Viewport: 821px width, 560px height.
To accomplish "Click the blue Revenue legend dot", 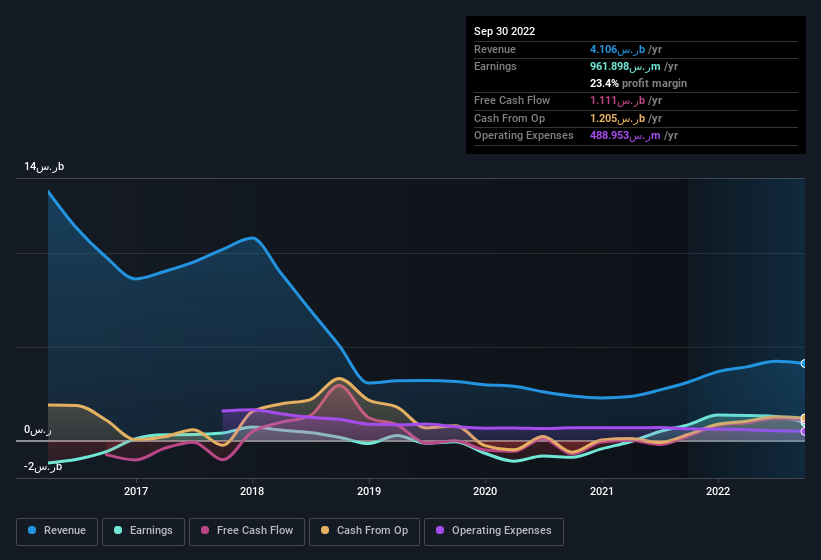I will [33, 531].
